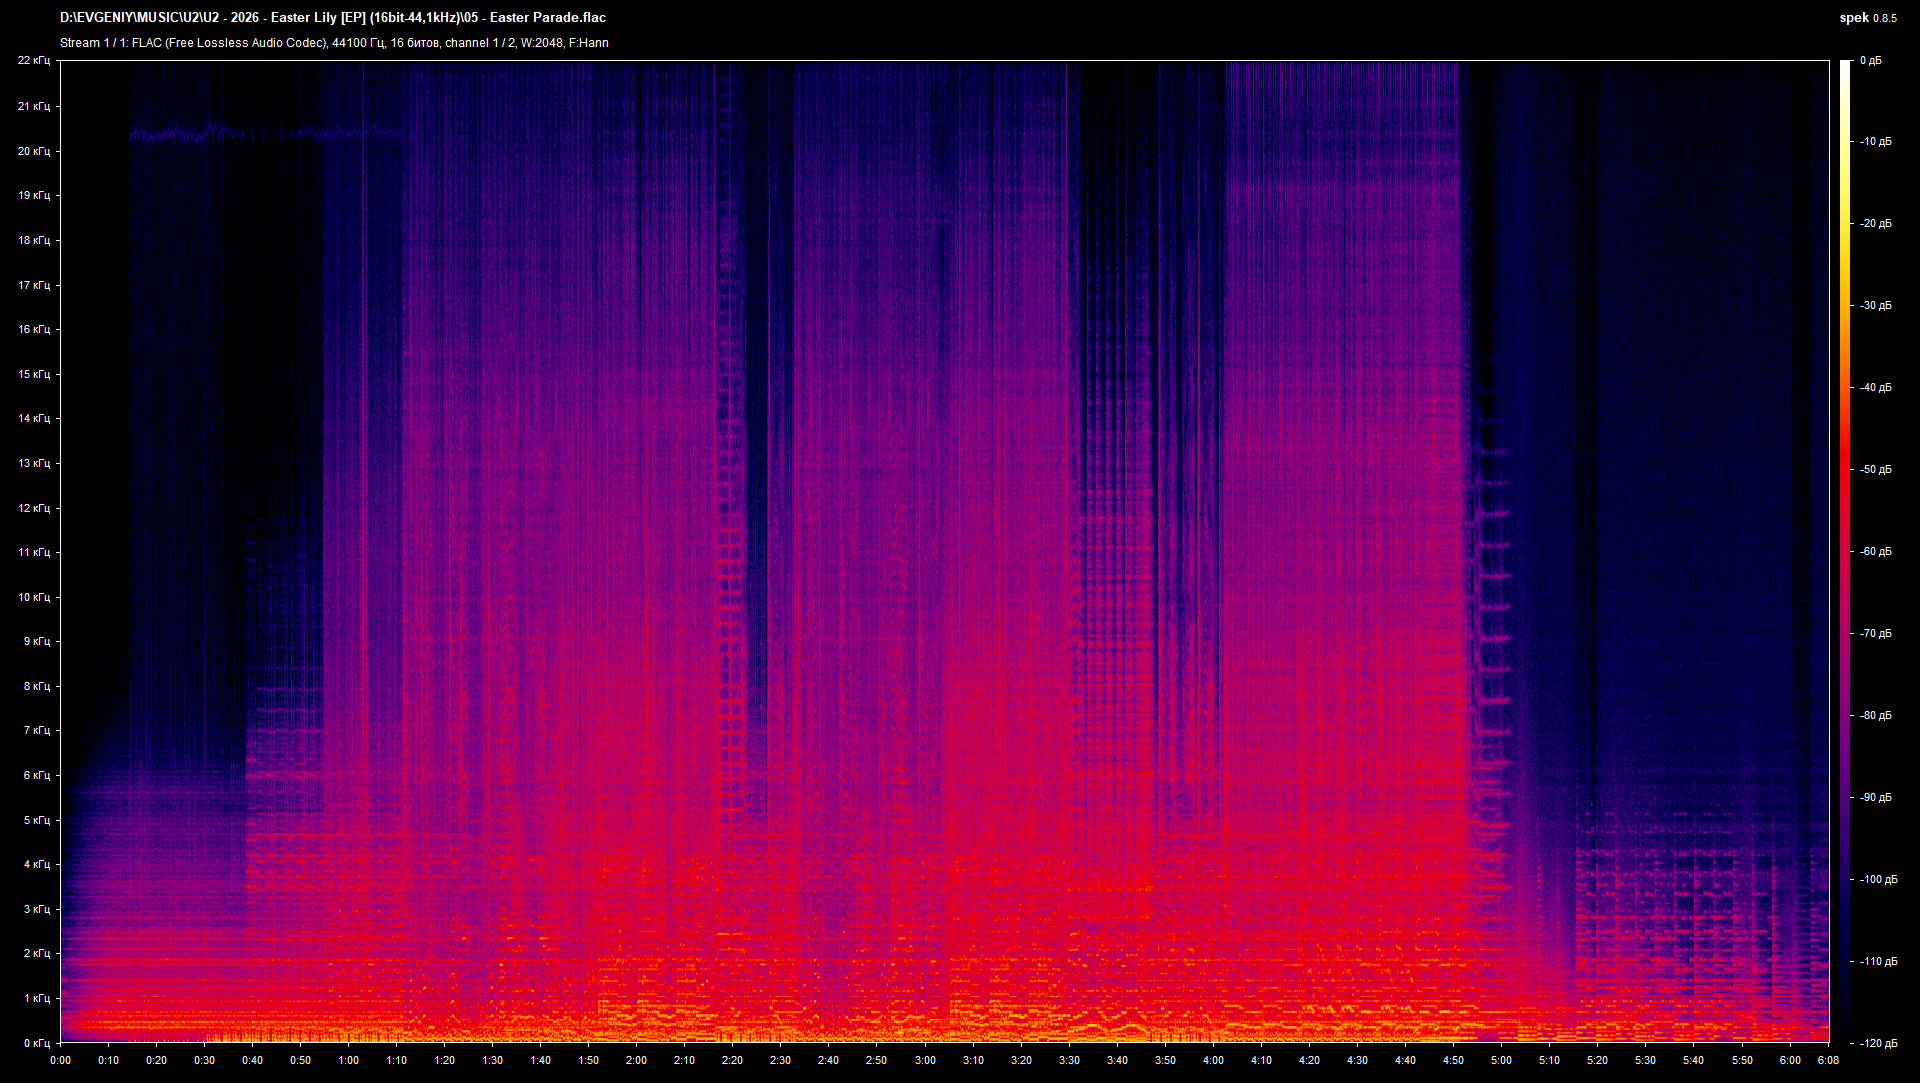The width and height of the screenshot is (1920, 1083).
Task: Click the '5:10' time axis marker
Action: coord(1550,1061)
